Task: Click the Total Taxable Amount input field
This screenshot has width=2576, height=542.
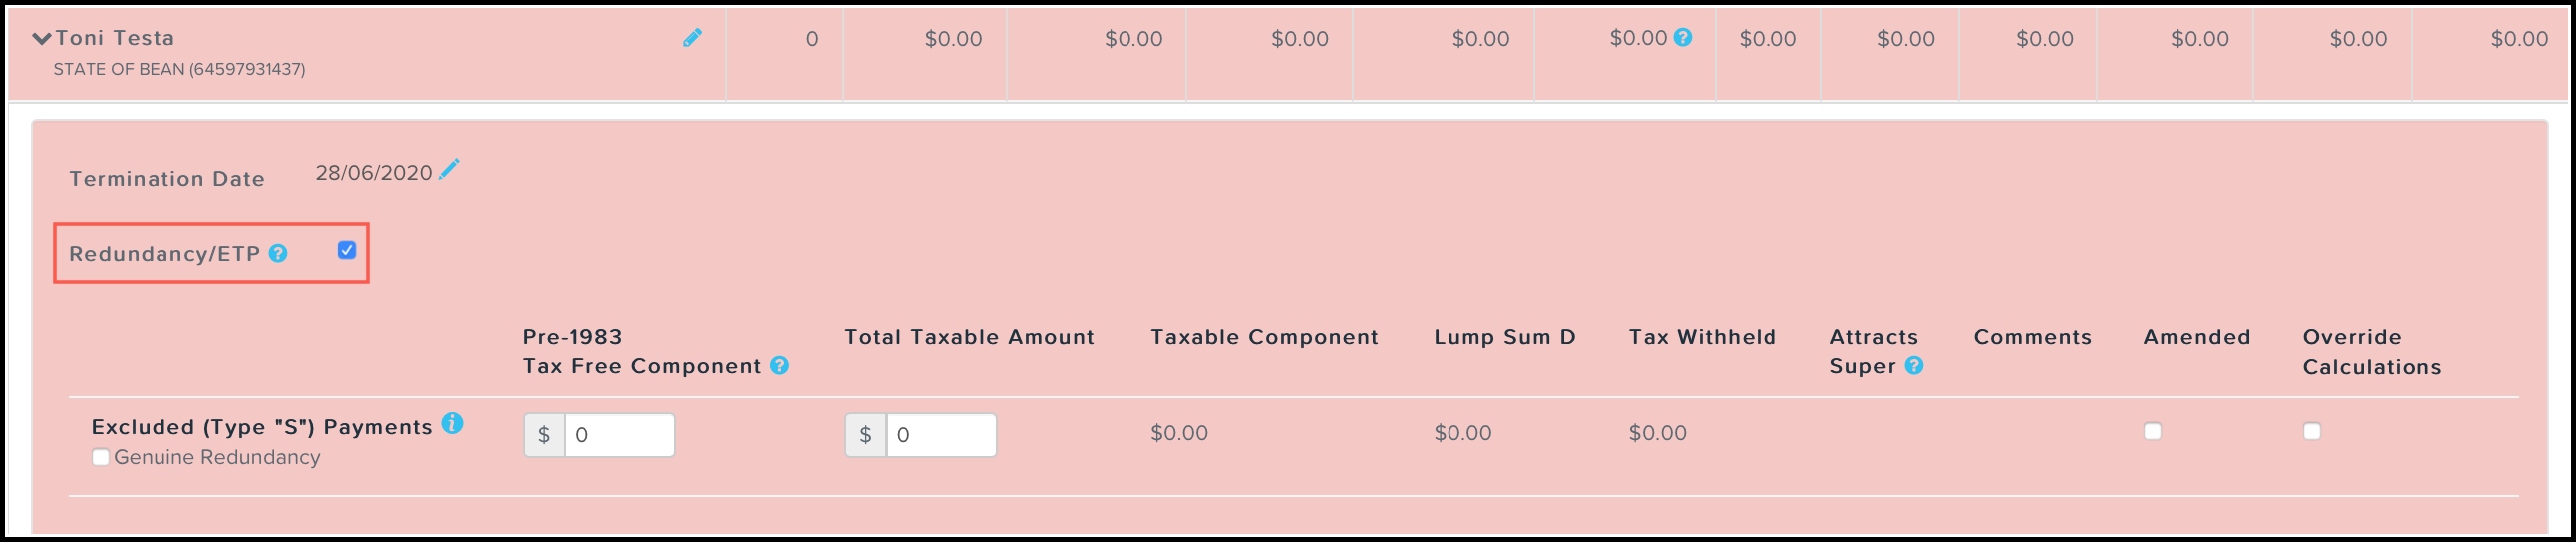Action: (940, 436)
